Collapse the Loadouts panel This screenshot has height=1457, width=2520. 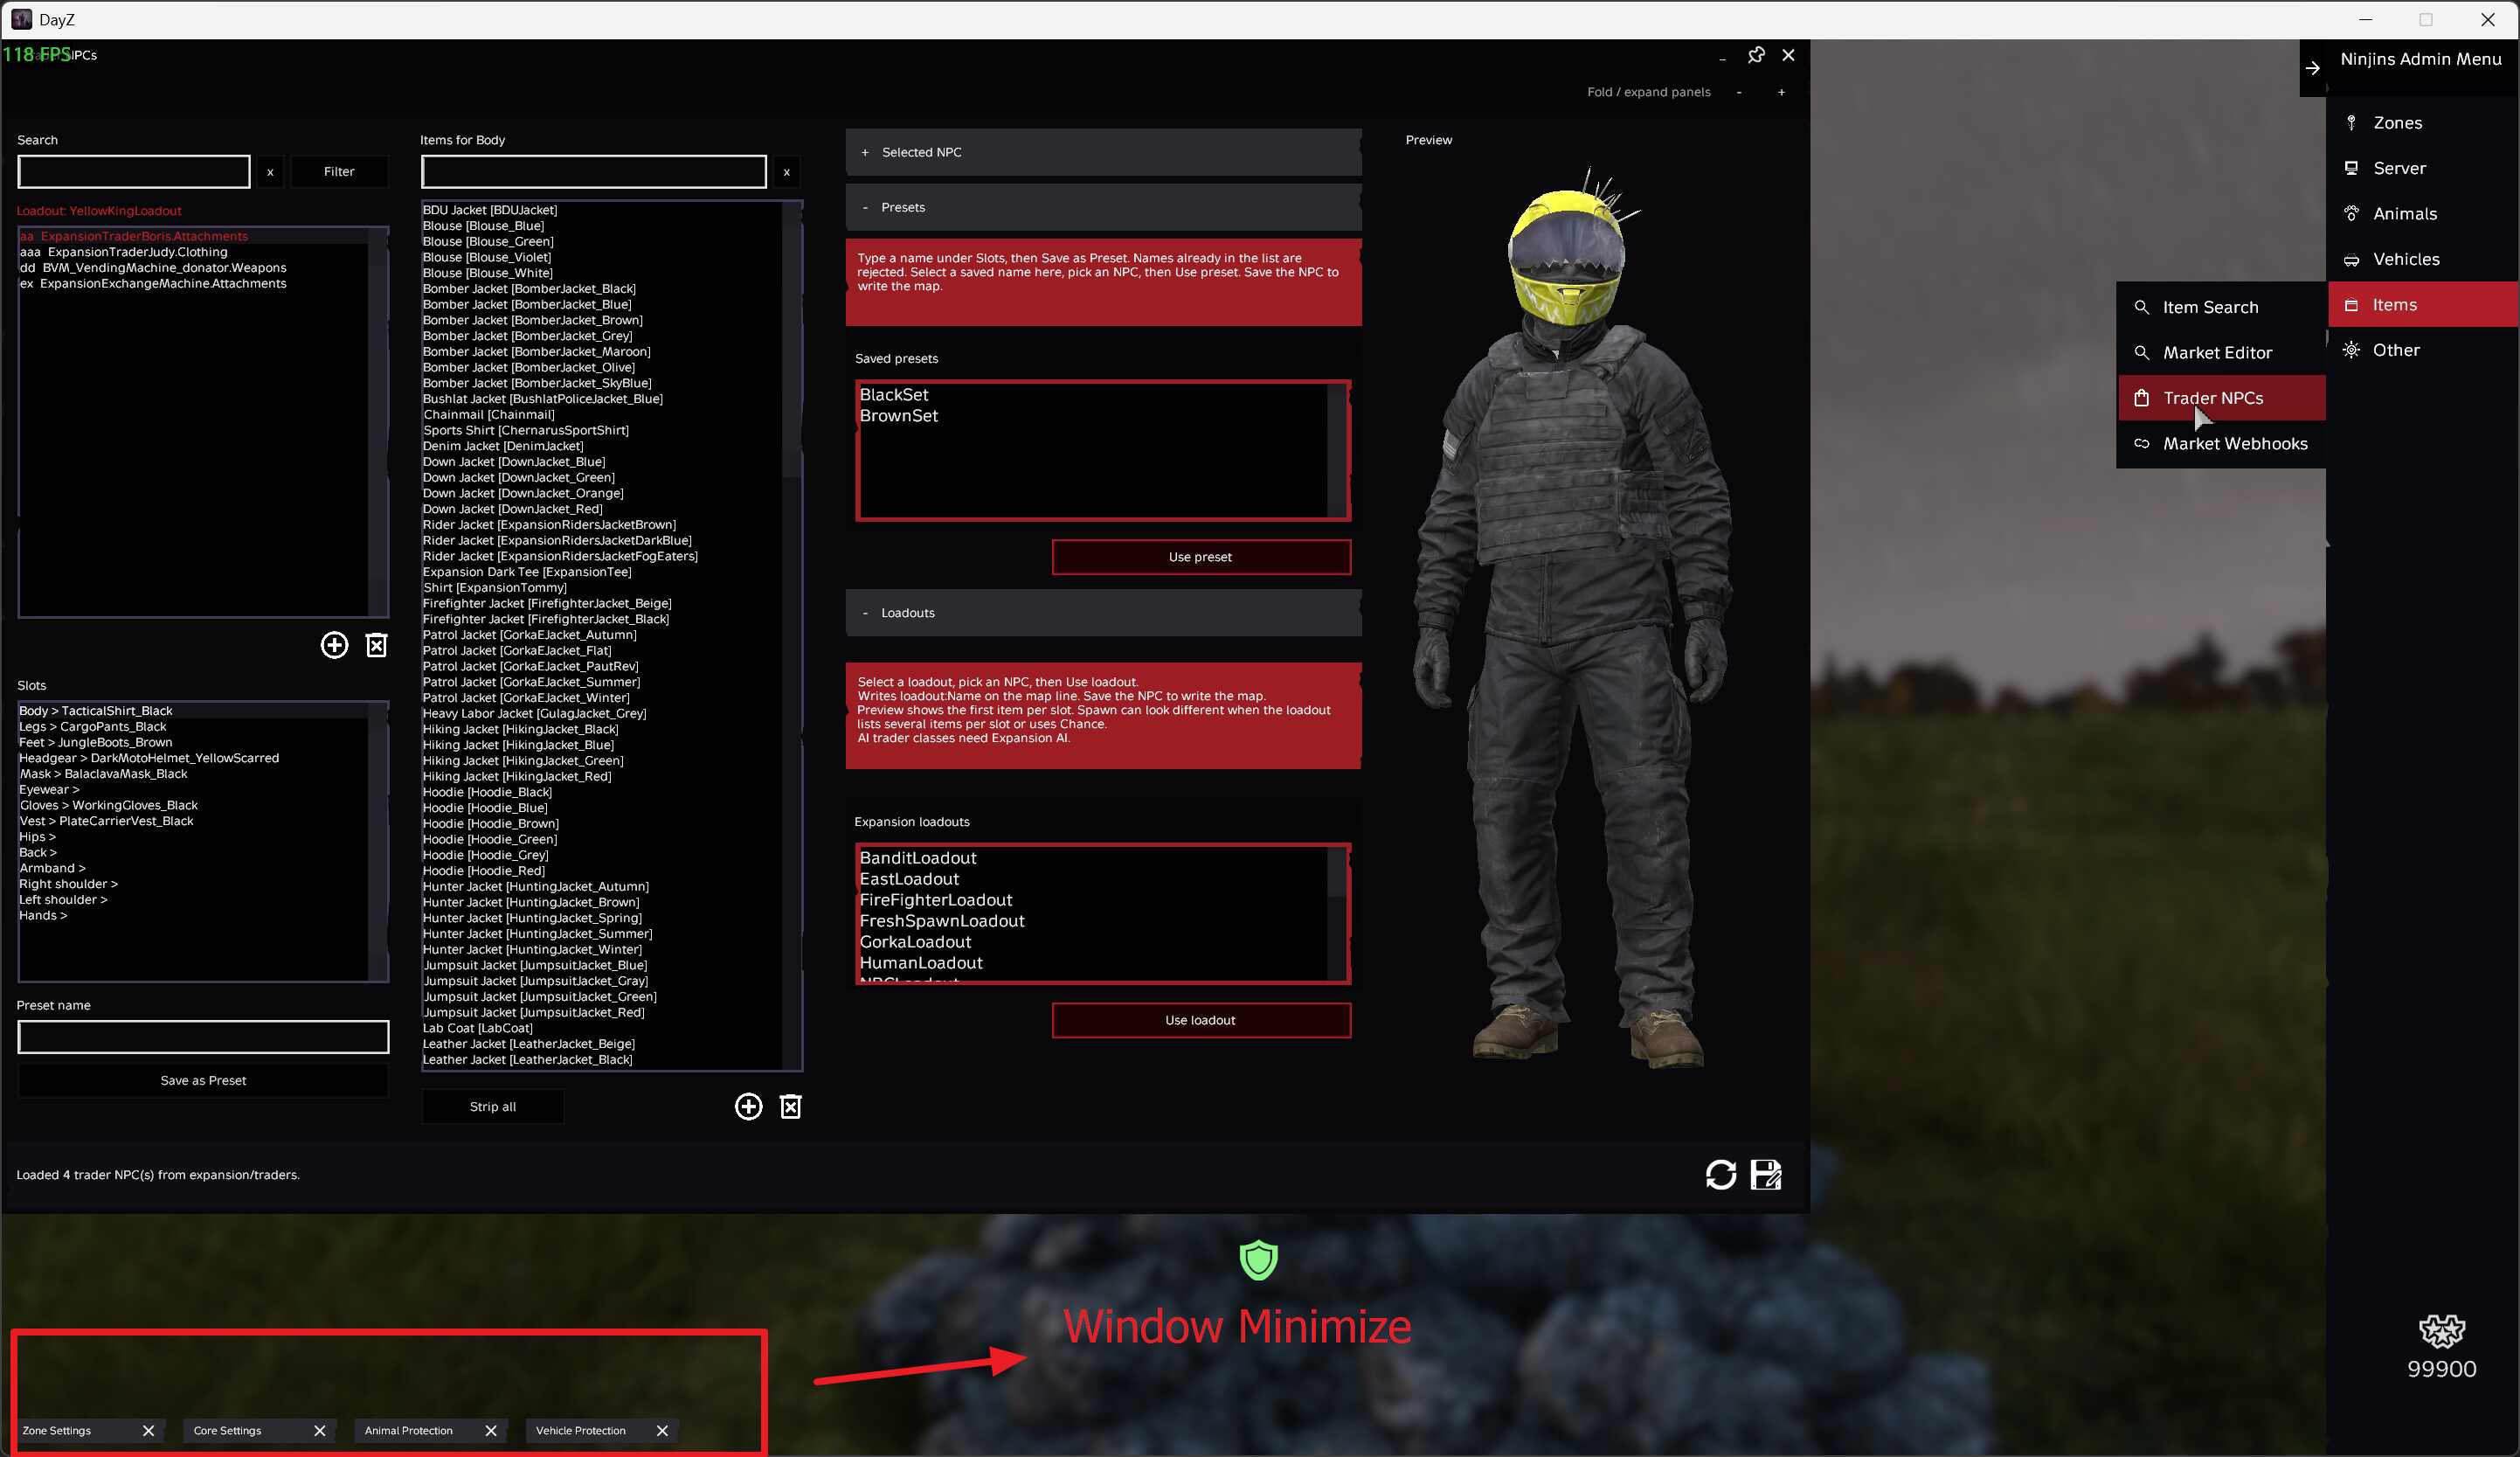pos(1103,613)
